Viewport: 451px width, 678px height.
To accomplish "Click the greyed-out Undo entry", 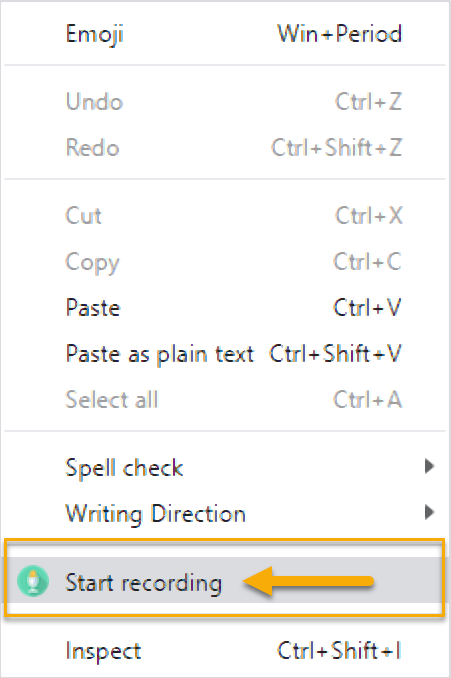I will (225, 102).
